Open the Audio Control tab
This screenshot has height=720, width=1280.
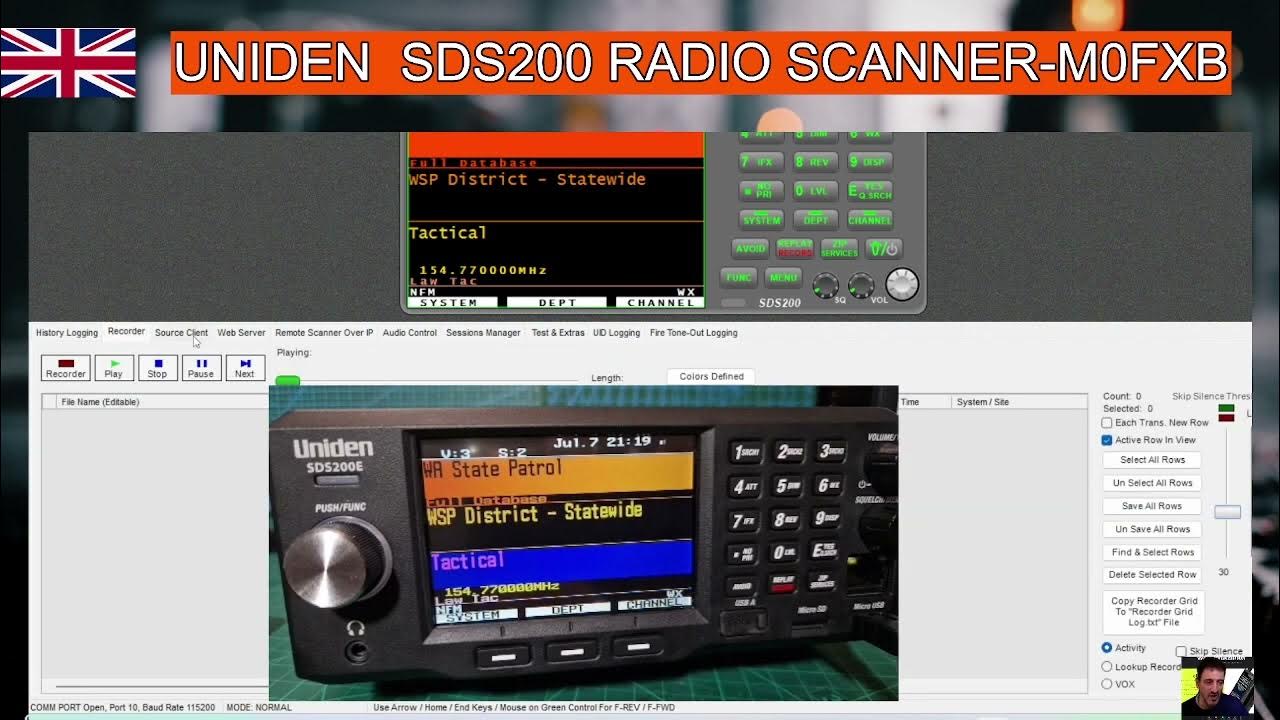(410, 333)
